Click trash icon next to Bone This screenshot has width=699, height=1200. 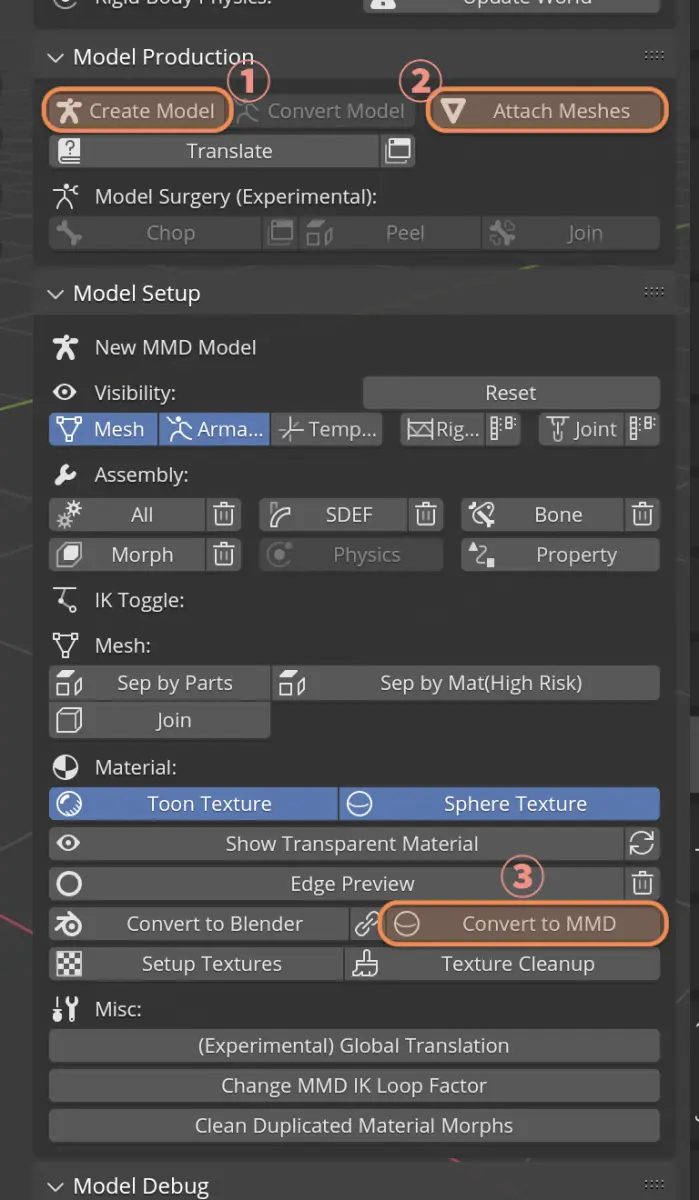(x=642, y=515)
